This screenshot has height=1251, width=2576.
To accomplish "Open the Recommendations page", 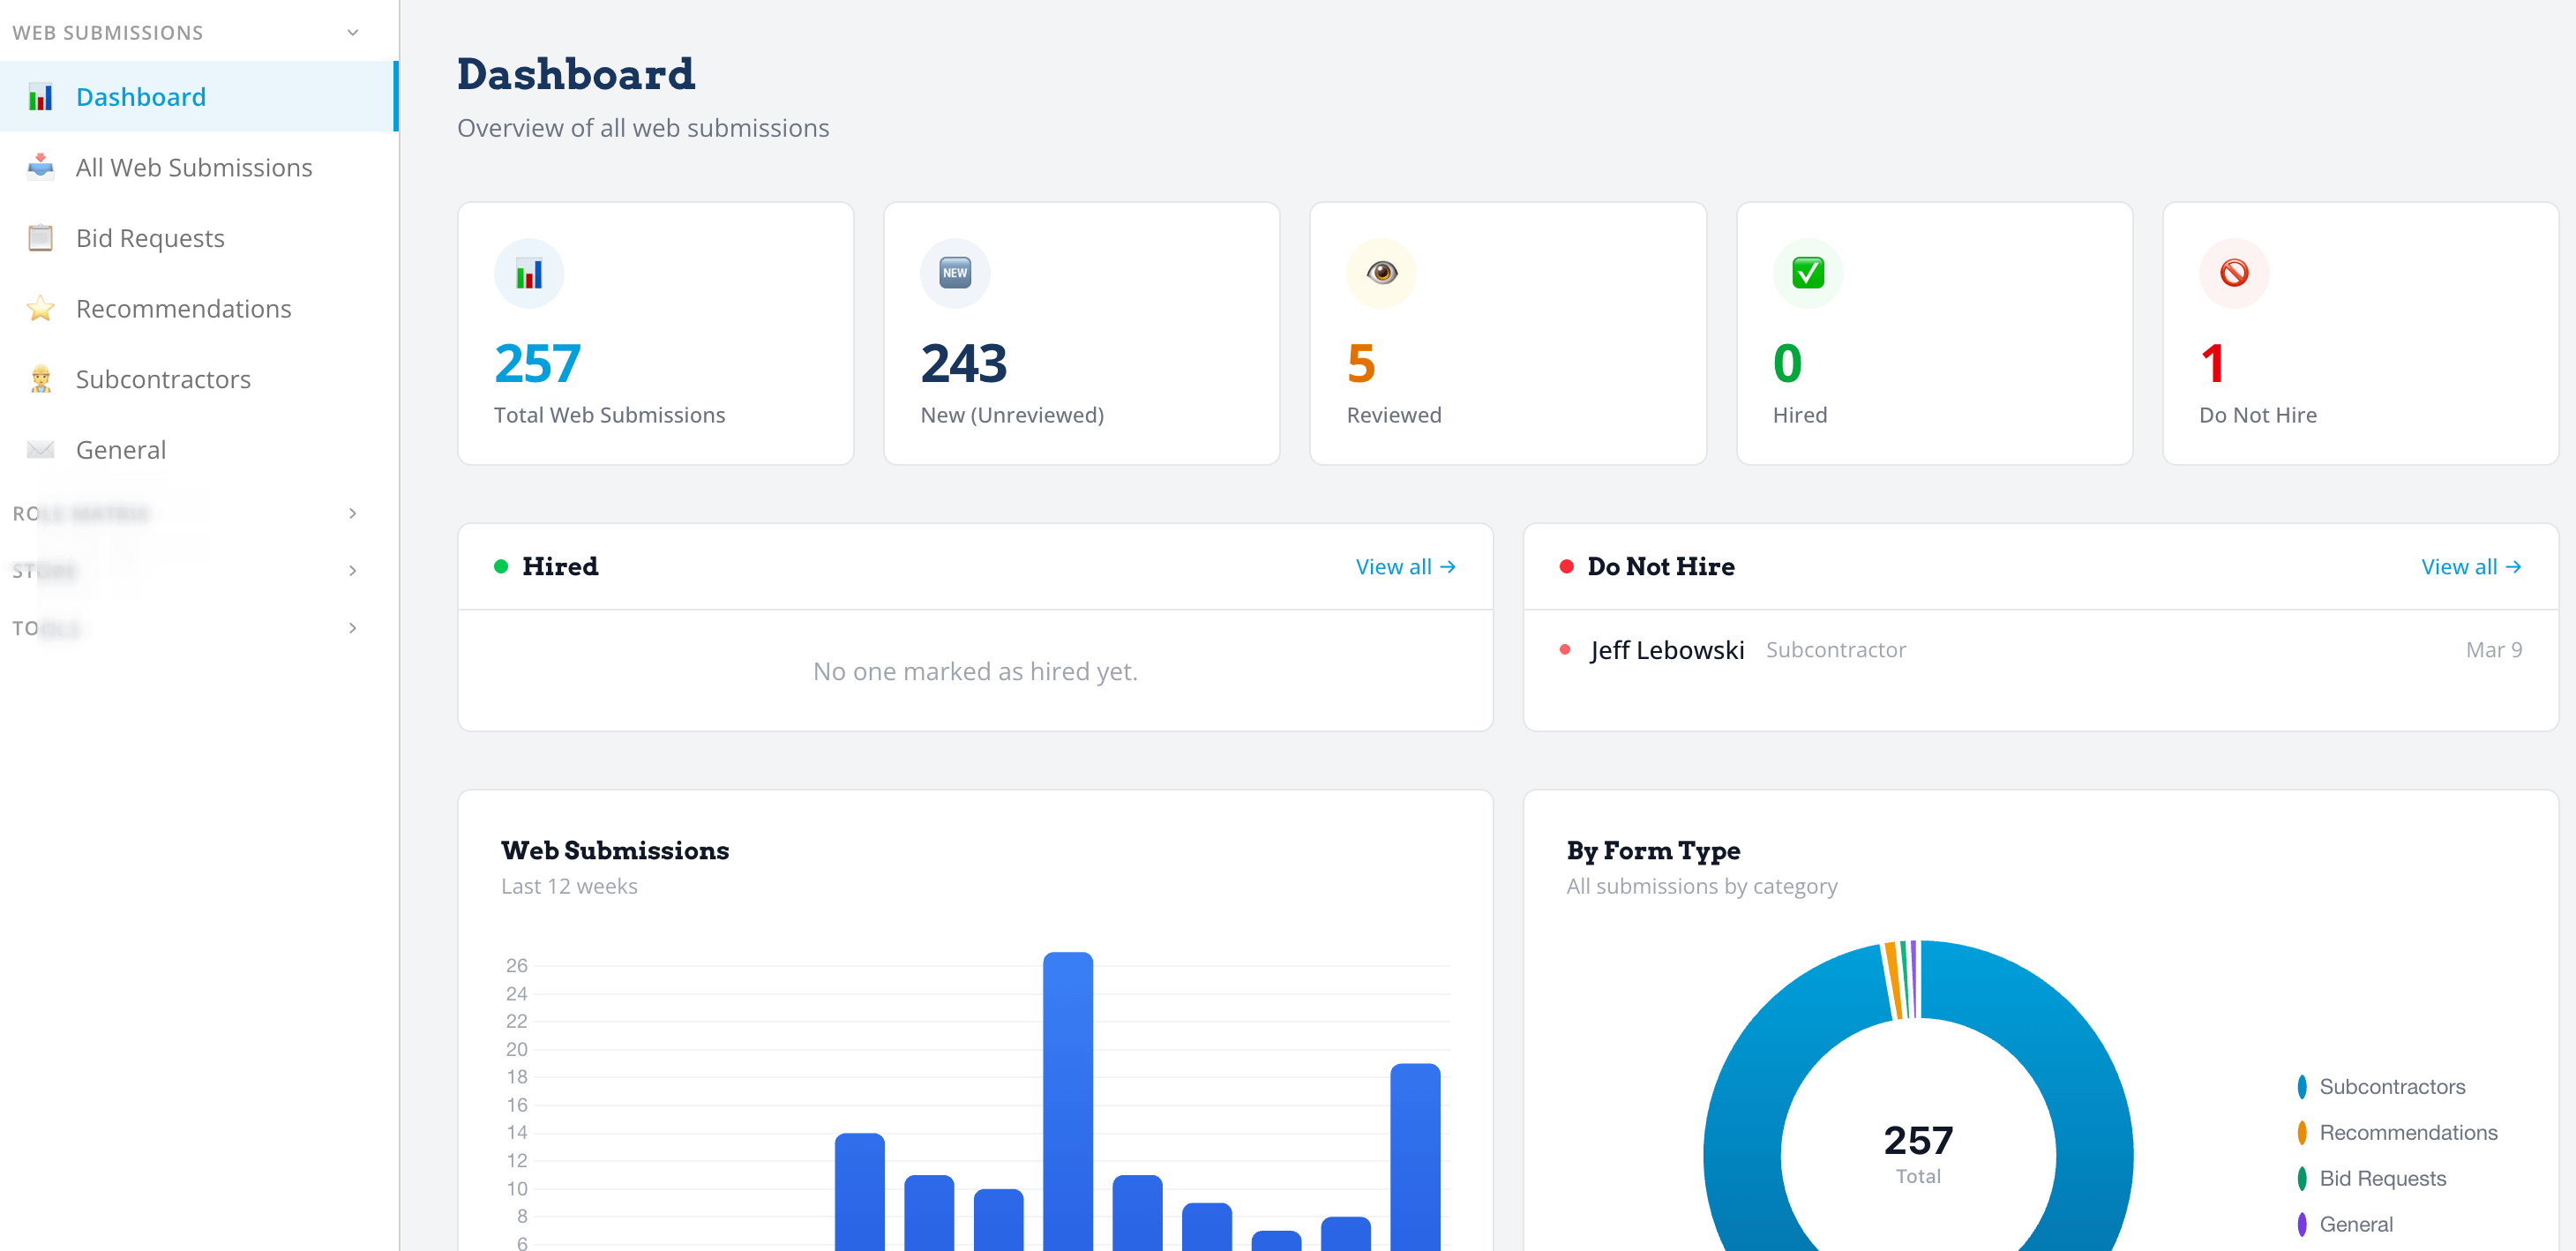I will click(x=199, y=308).
